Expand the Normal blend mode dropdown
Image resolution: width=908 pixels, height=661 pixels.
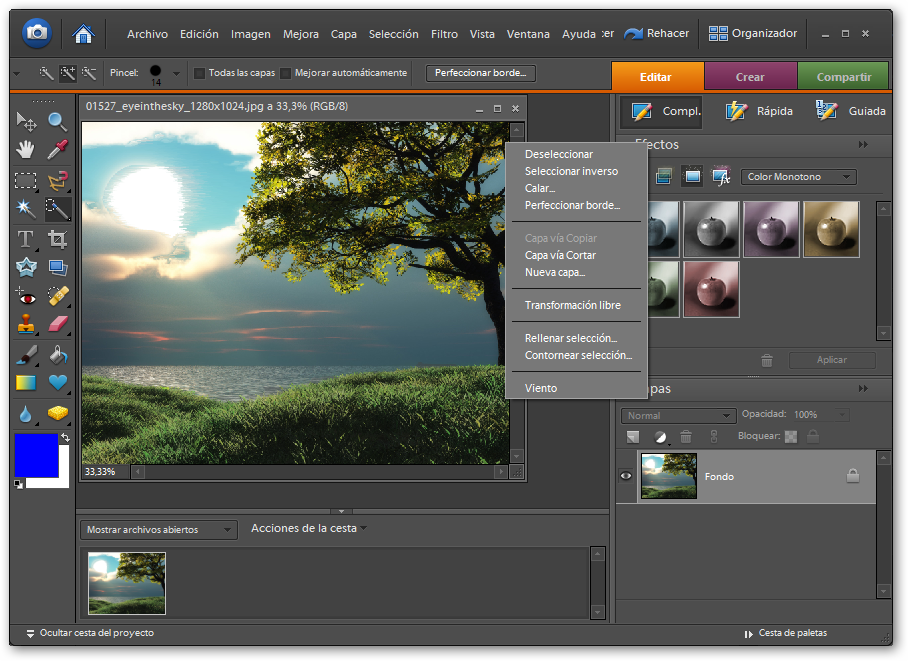click(678, 415)
